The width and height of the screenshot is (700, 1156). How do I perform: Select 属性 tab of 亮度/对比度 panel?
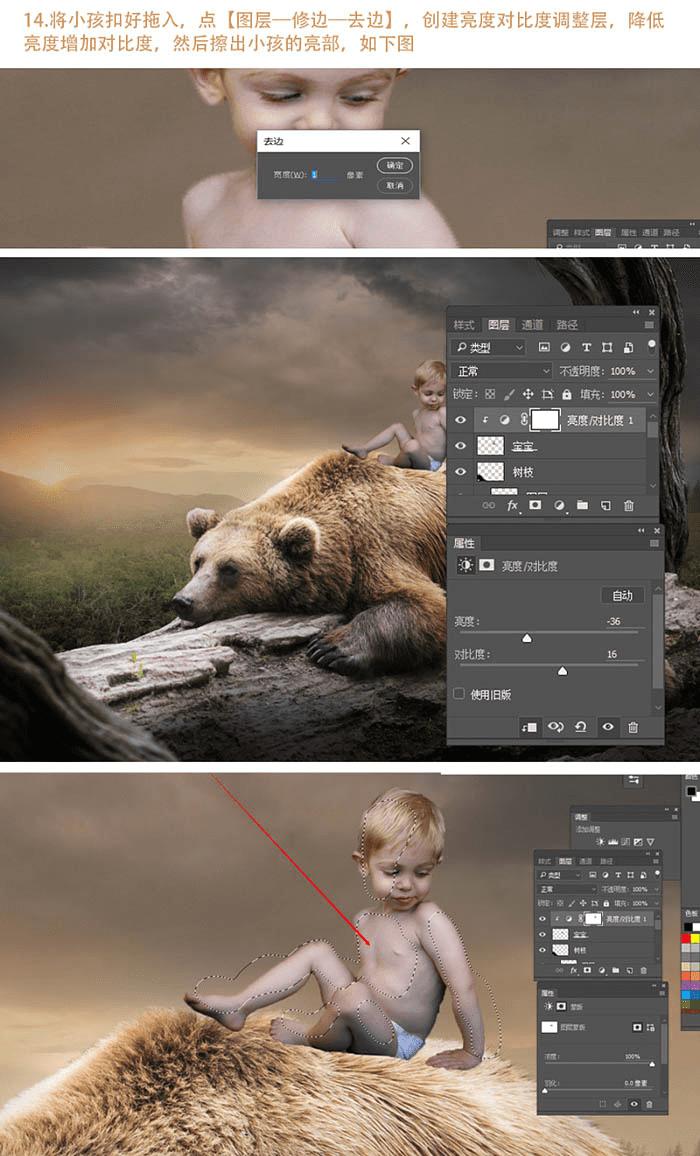pos(465,543)
